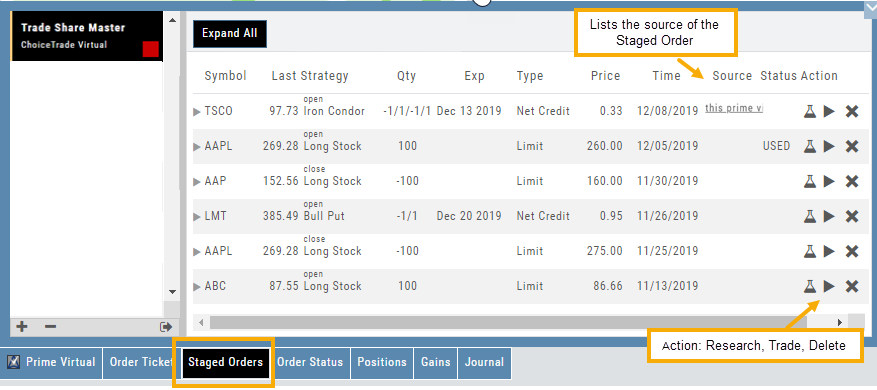Add a new account with plus icon

tap(22, 326)
